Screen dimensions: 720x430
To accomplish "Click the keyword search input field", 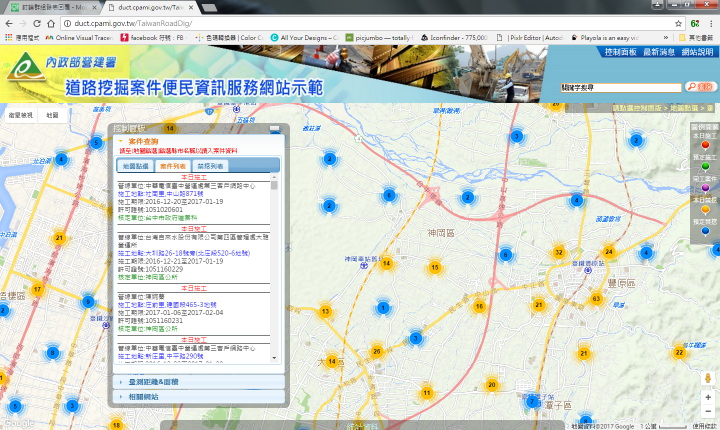I will tap(621, 87).
